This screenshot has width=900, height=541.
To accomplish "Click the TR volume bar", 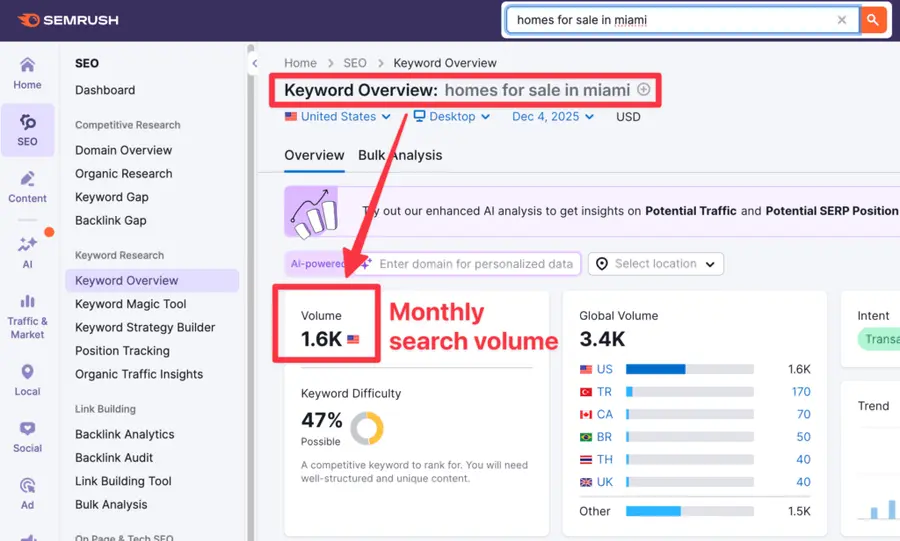I will click(x=689, y=392).
